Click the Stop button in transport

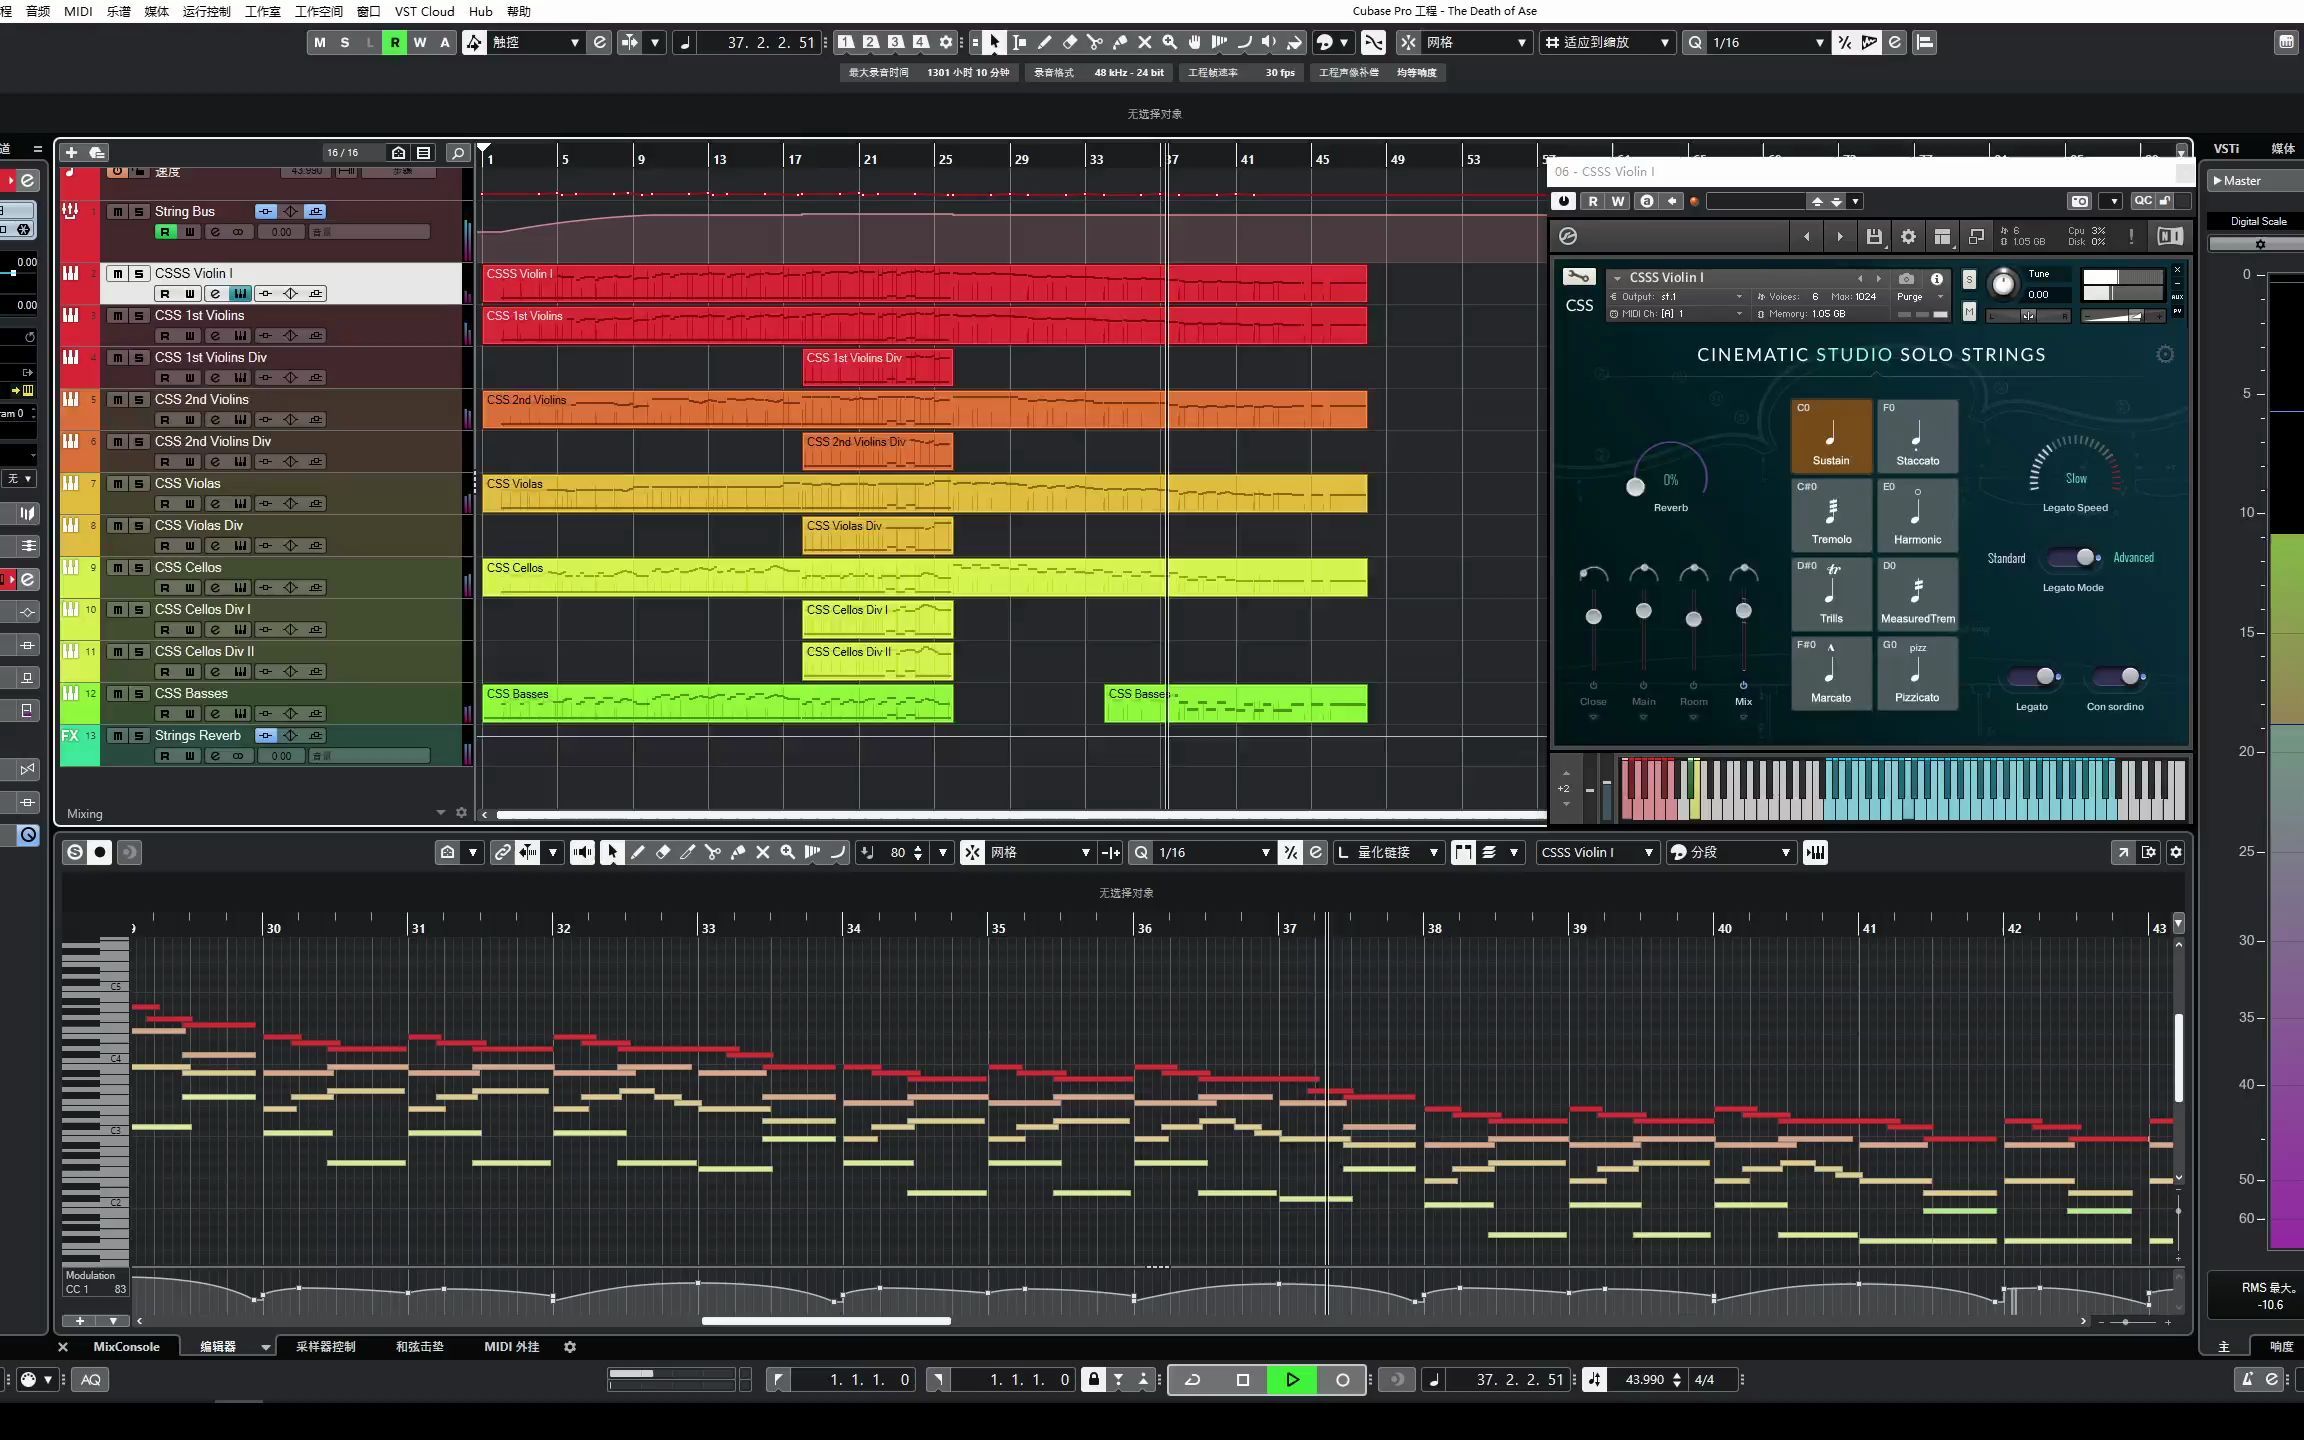1243,1379
